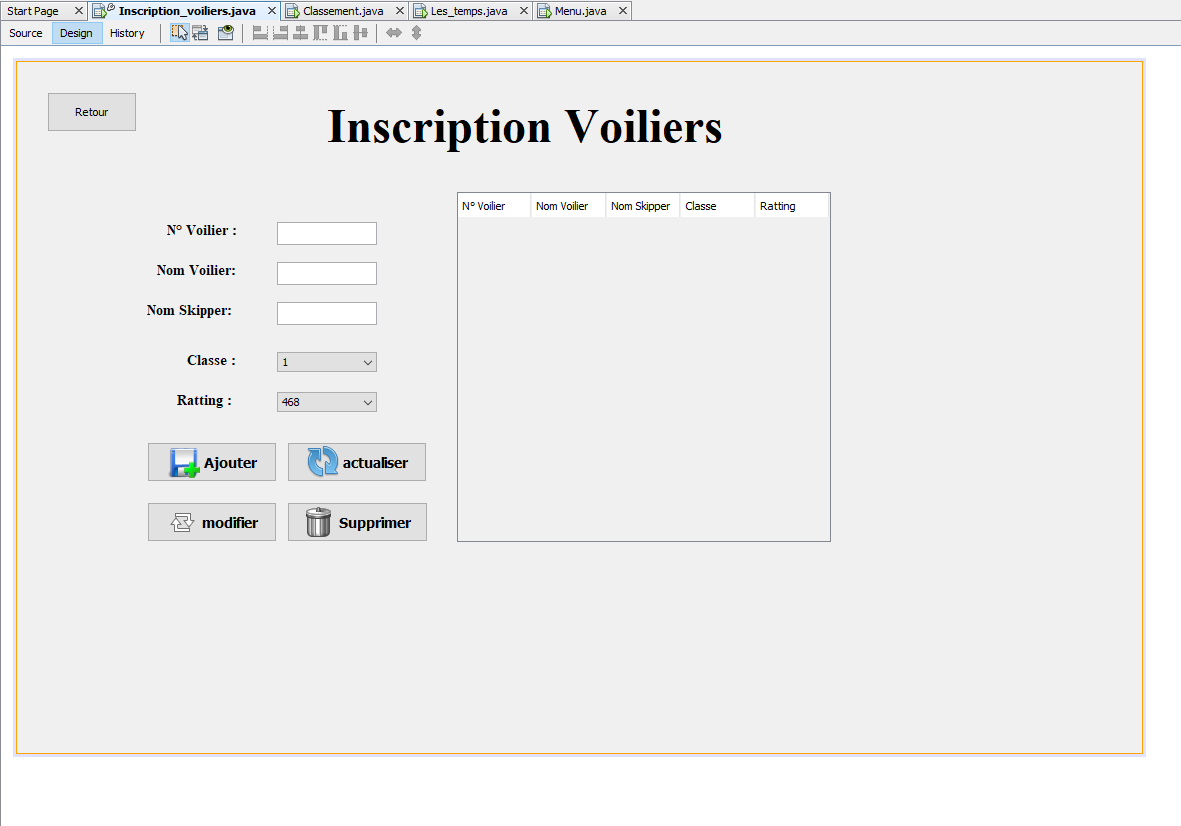Click the horizontal resizability arrow icon
1181x826 pixels.
[x=394, y=33]
